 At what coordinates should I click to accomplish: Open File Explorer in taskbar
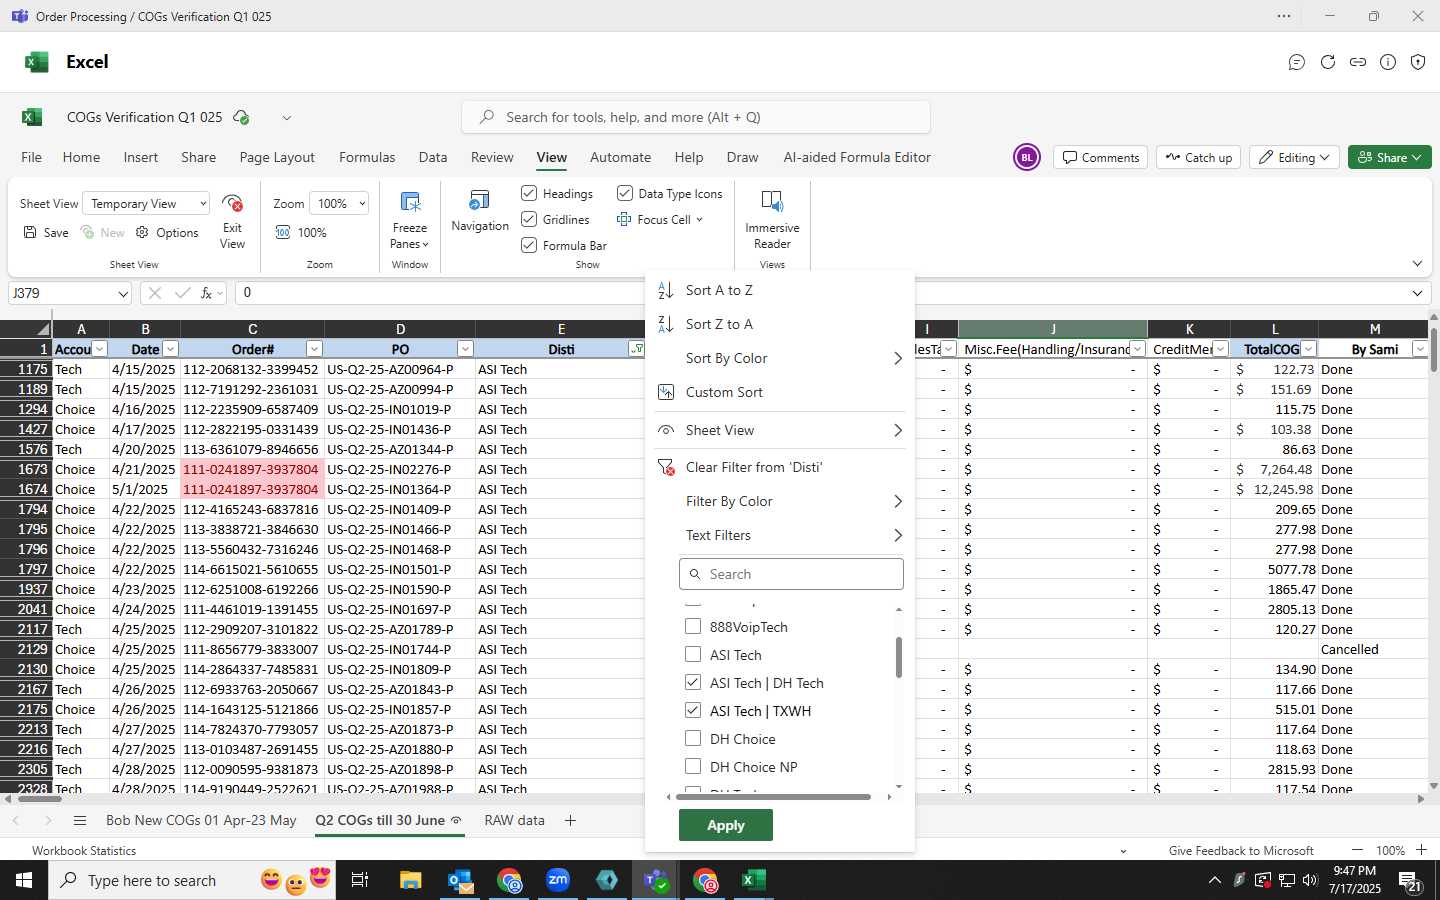coord(411,880)
